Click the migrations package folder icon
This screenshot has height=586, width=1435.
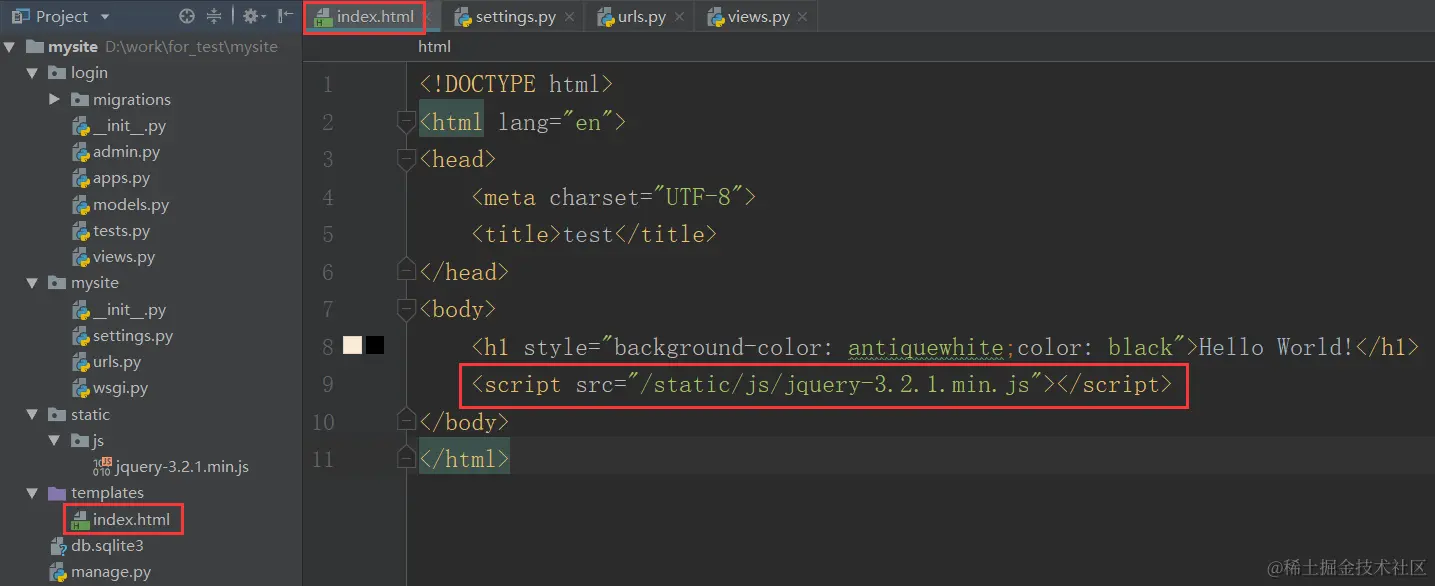pos(80,99)
